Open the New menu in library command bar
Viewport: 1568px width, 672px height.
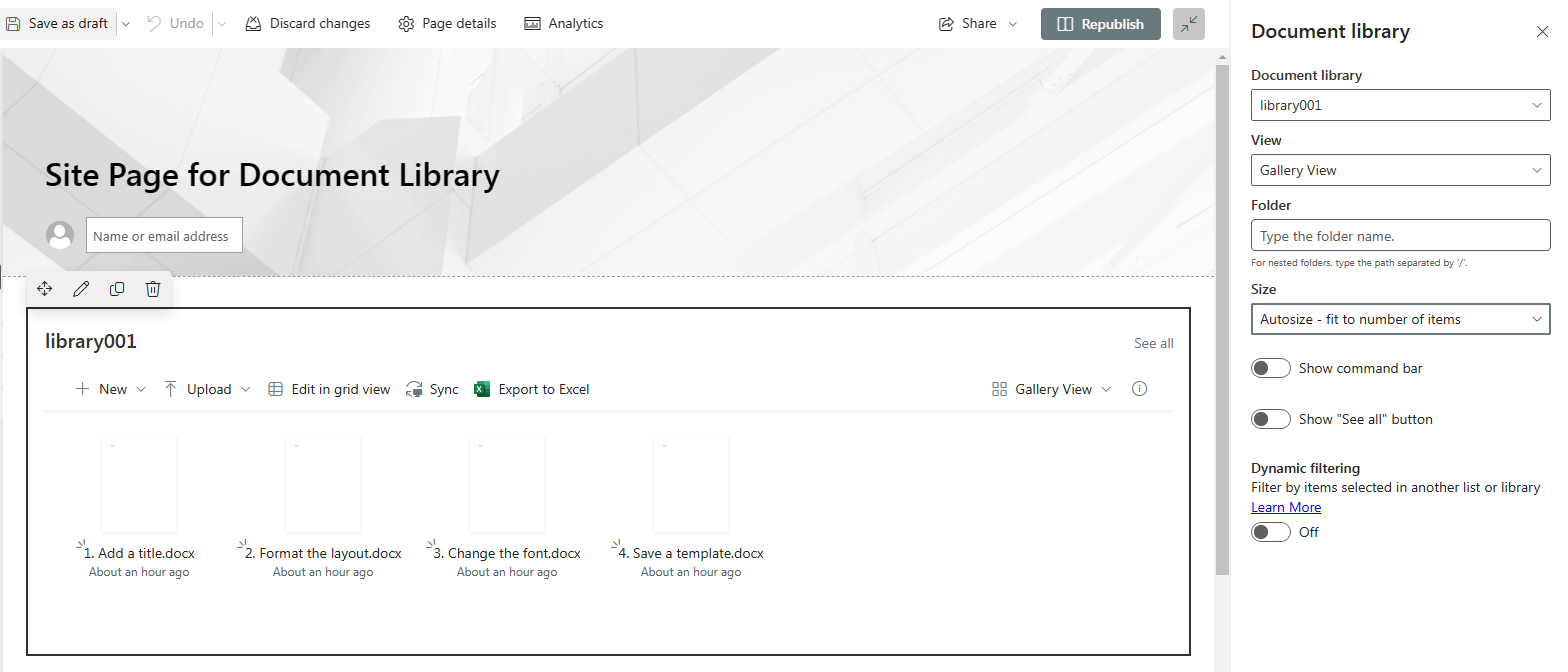[111, 389]
